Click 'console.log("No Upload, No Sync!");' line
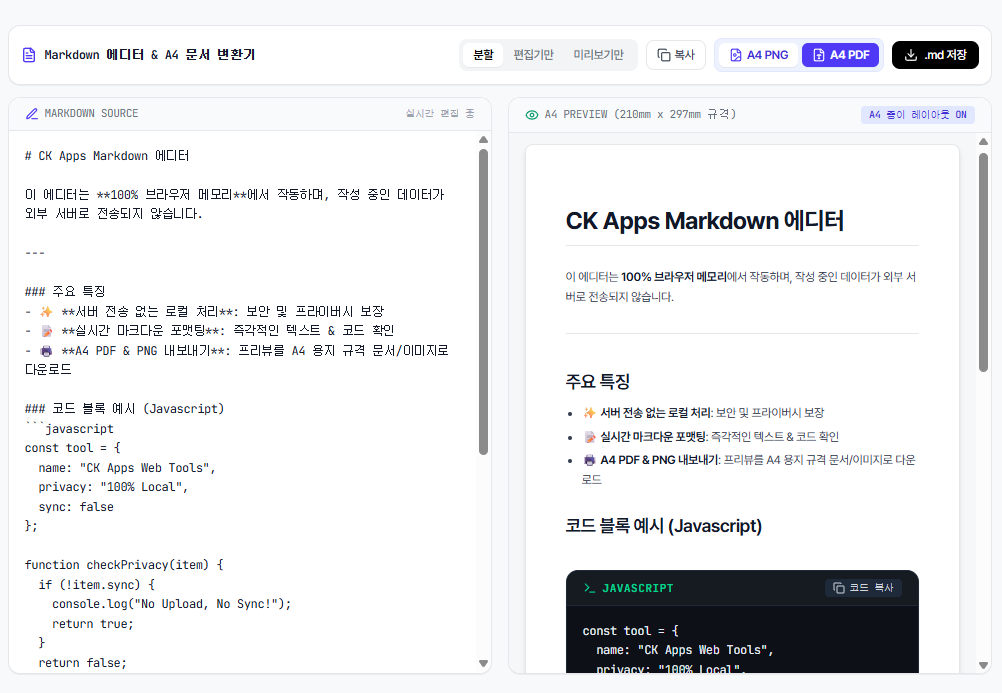Viewport: 1002px width, 693px height. click(x=171, y=603)
